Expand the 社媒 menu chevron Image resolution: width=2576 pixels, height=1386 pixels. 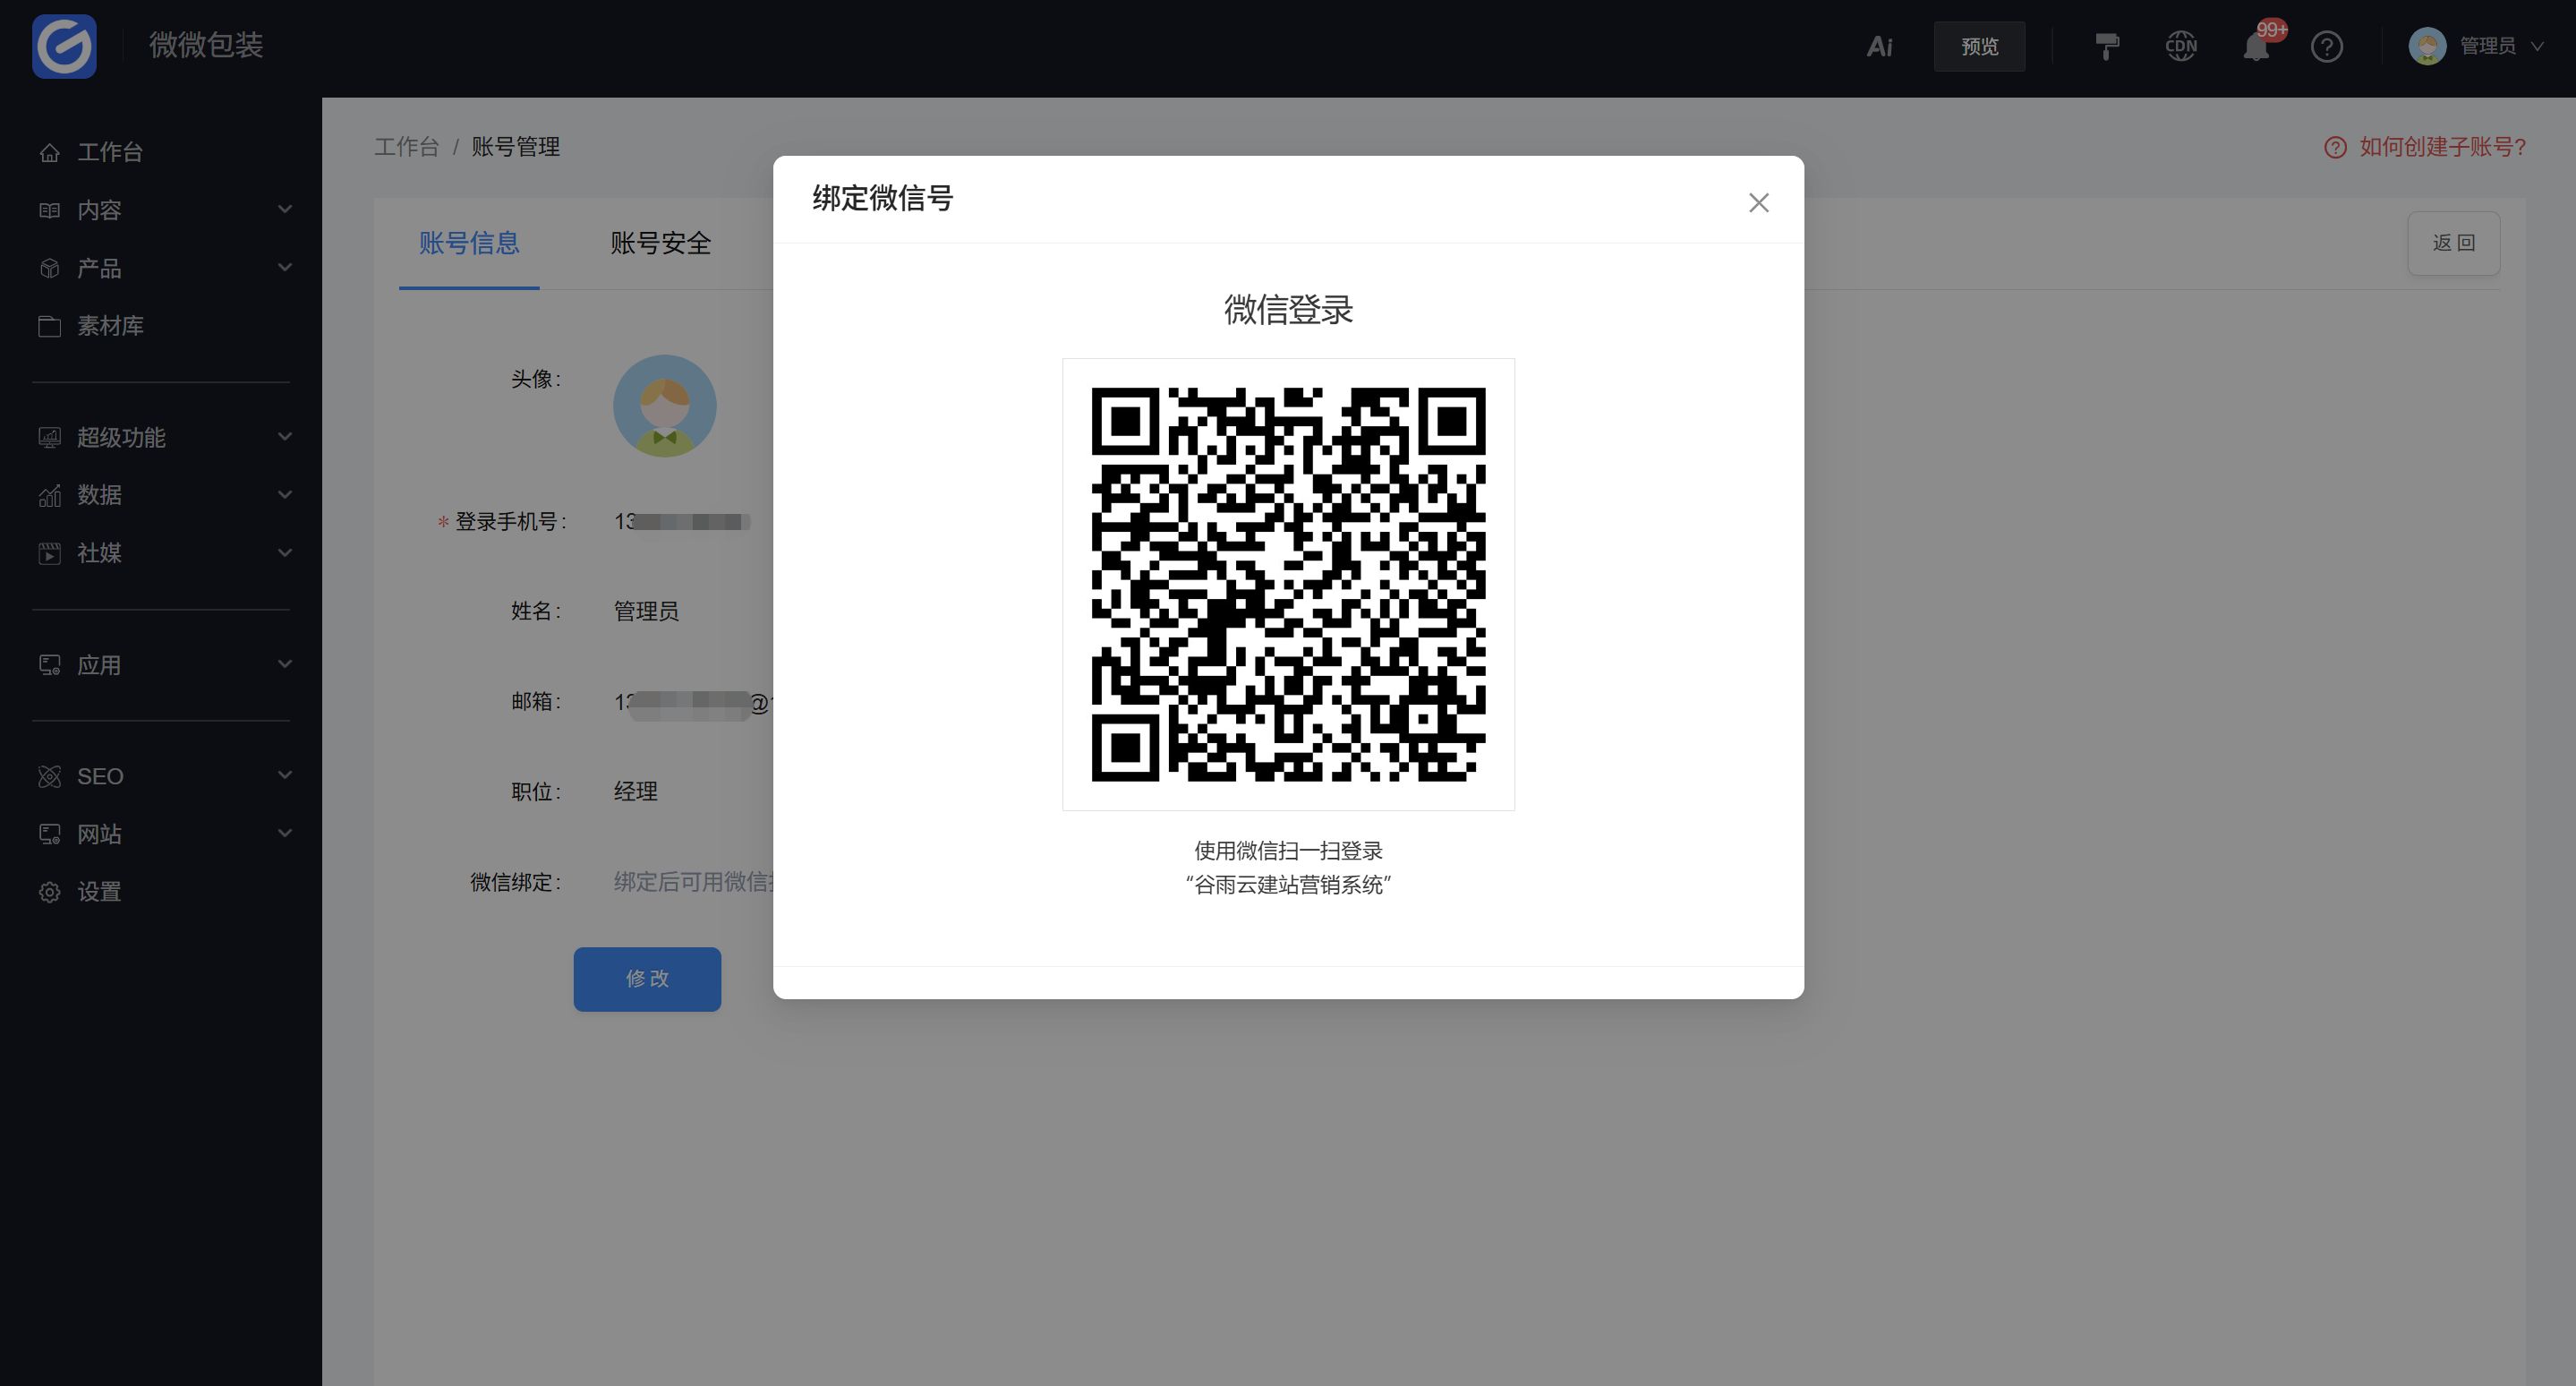coord(285,552)
